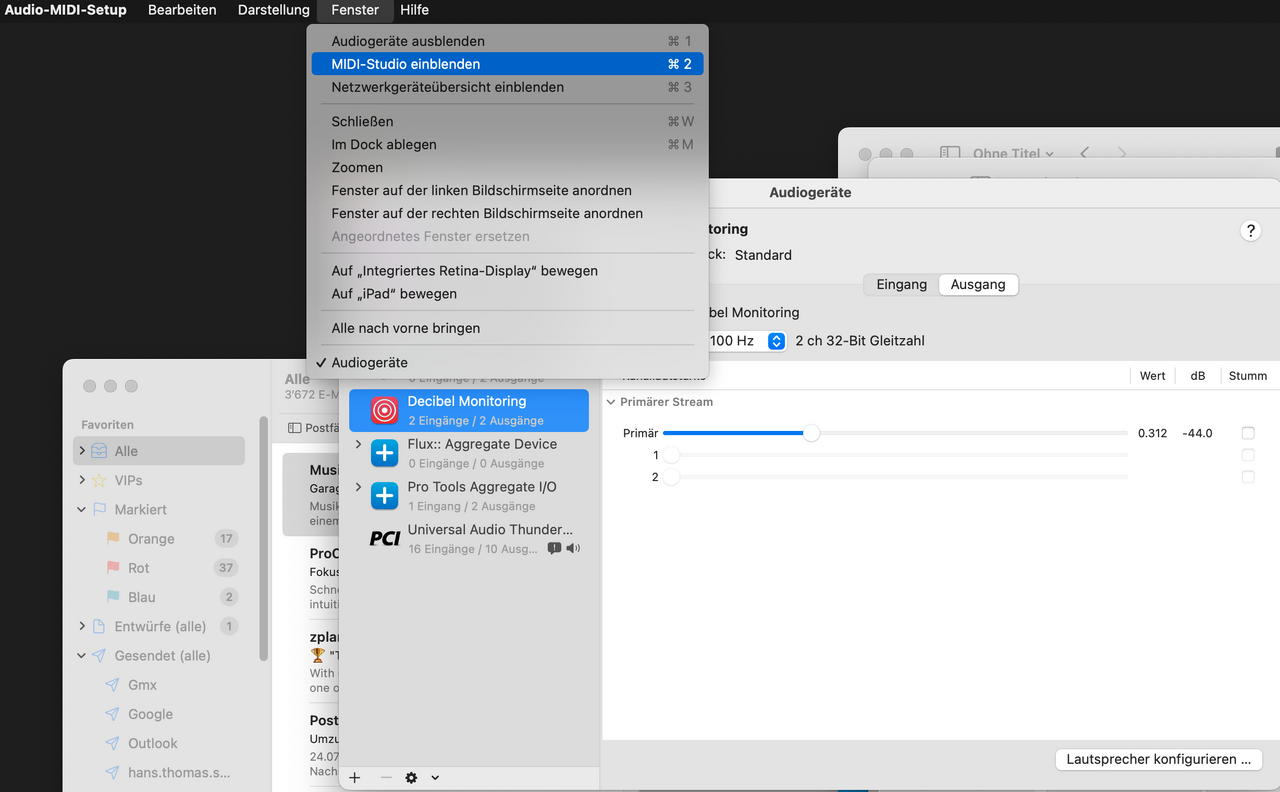This screenshot has width=1280, height=792.
Task: Select the Decibel Monitoring device icon
Action: 385,410
